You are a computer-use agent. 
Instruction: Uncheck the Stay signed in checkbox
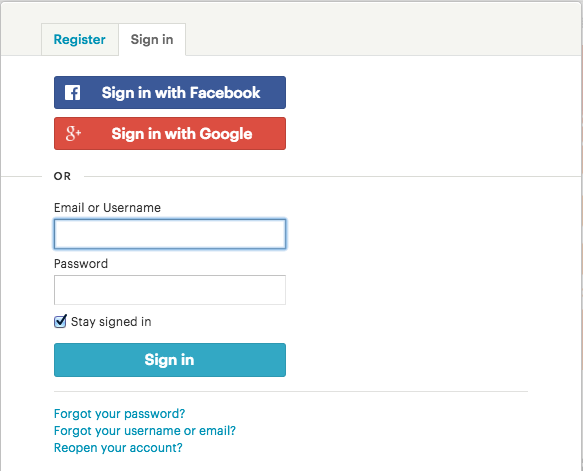click(x=60, y=322)
